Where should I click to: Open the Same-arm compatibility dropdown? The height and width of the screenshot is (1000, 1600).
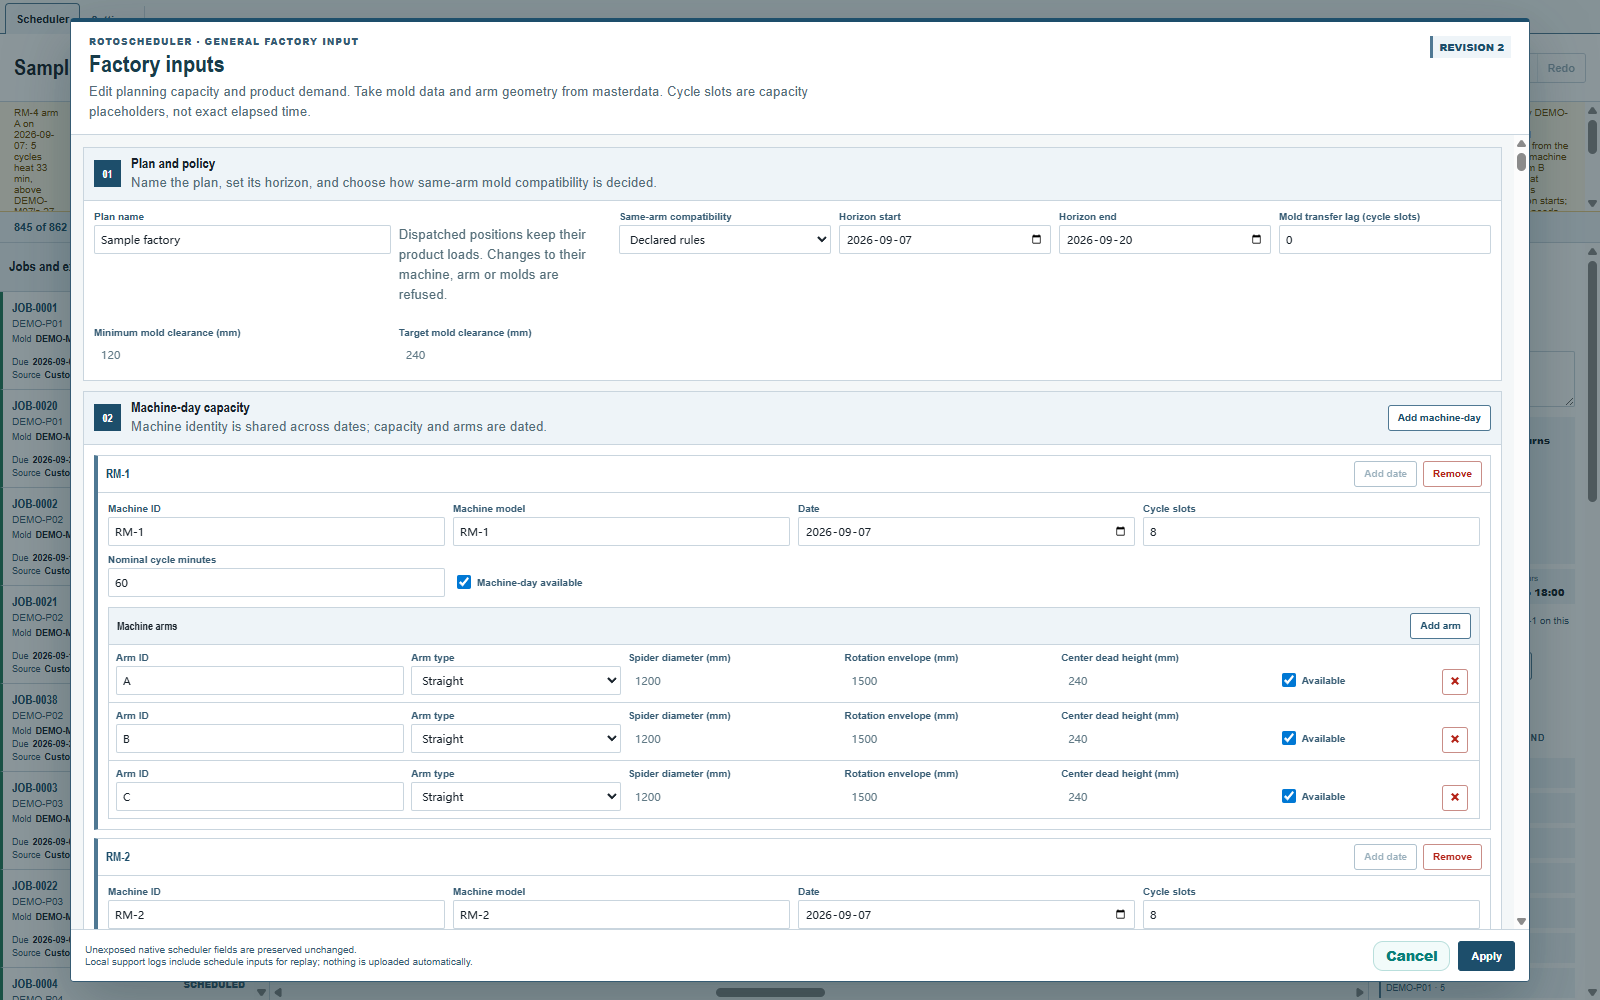(725, 240)
